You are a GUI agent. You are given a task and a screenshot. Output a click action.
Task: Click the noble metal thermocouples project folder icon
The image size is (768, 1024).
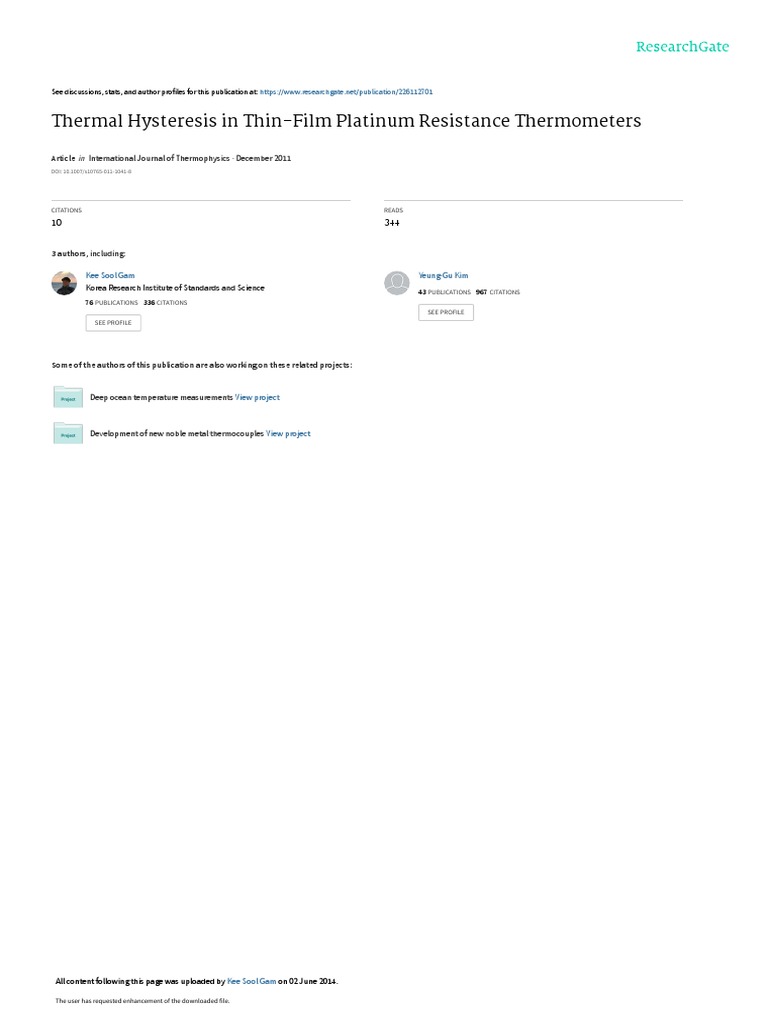[68, 433]
